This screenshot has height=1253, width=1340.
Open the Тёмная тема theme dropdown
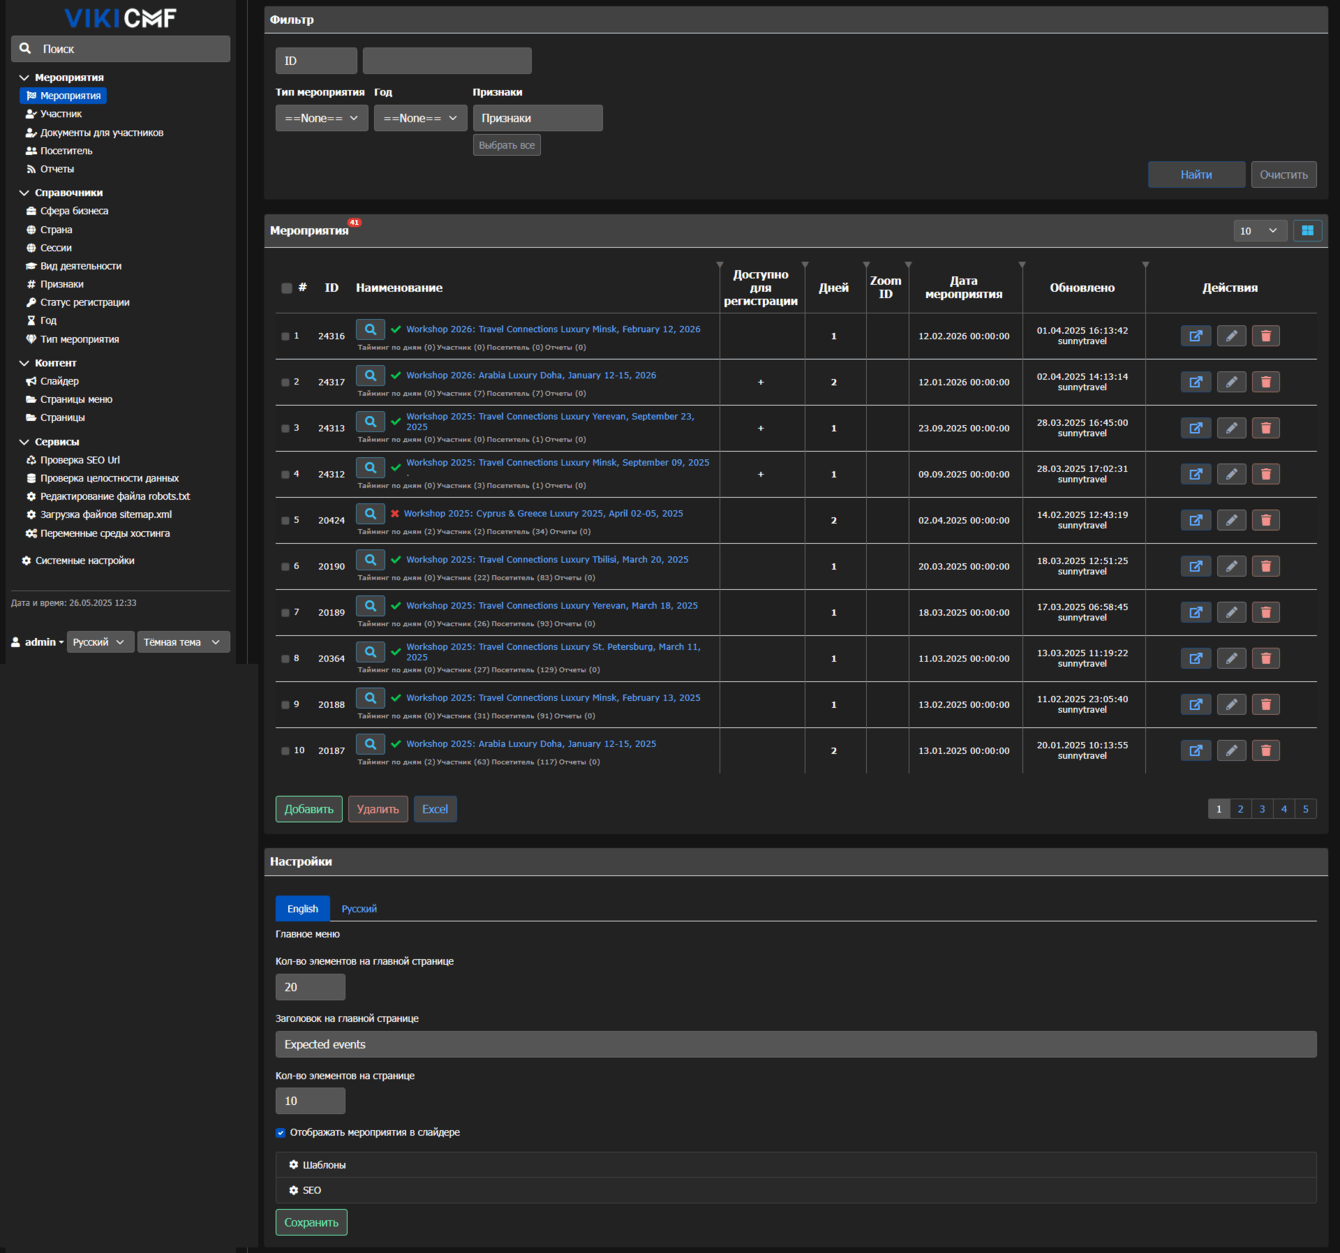point(183,642)
